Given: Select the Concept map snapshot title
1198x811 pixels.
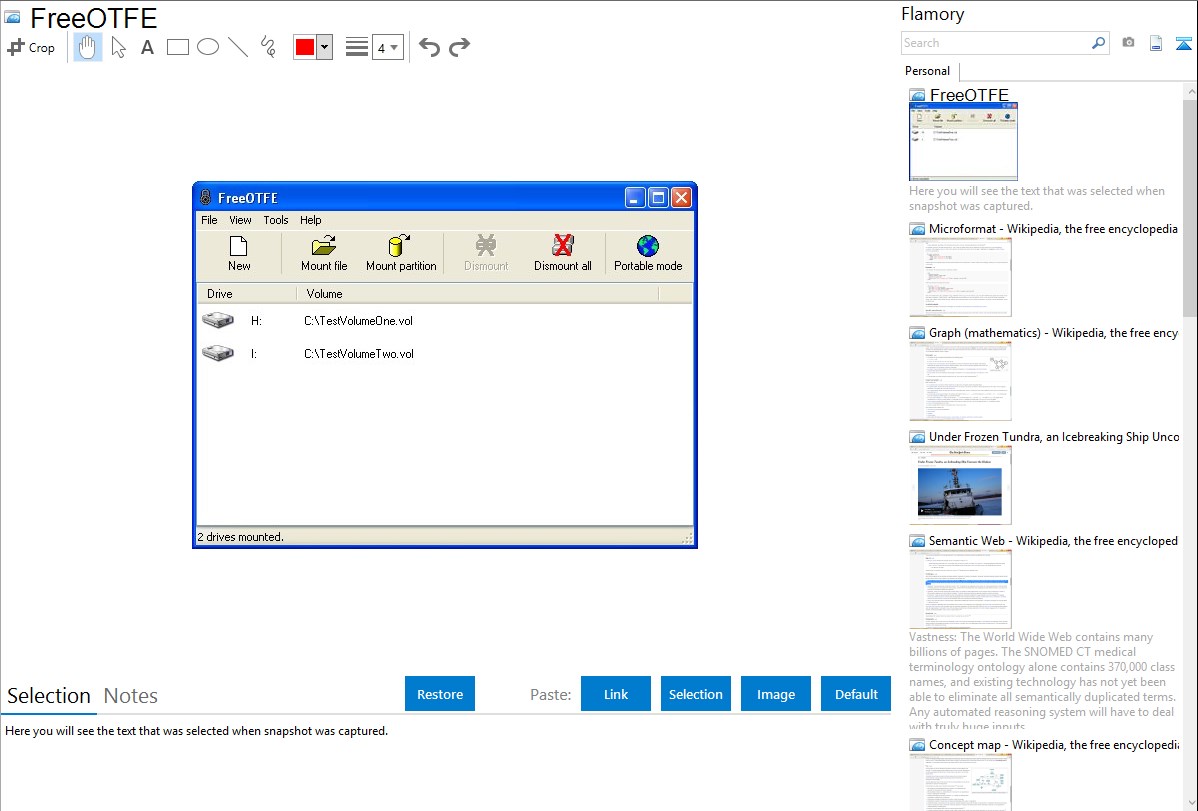Looking at the screenshot, I should (1054, 745).
